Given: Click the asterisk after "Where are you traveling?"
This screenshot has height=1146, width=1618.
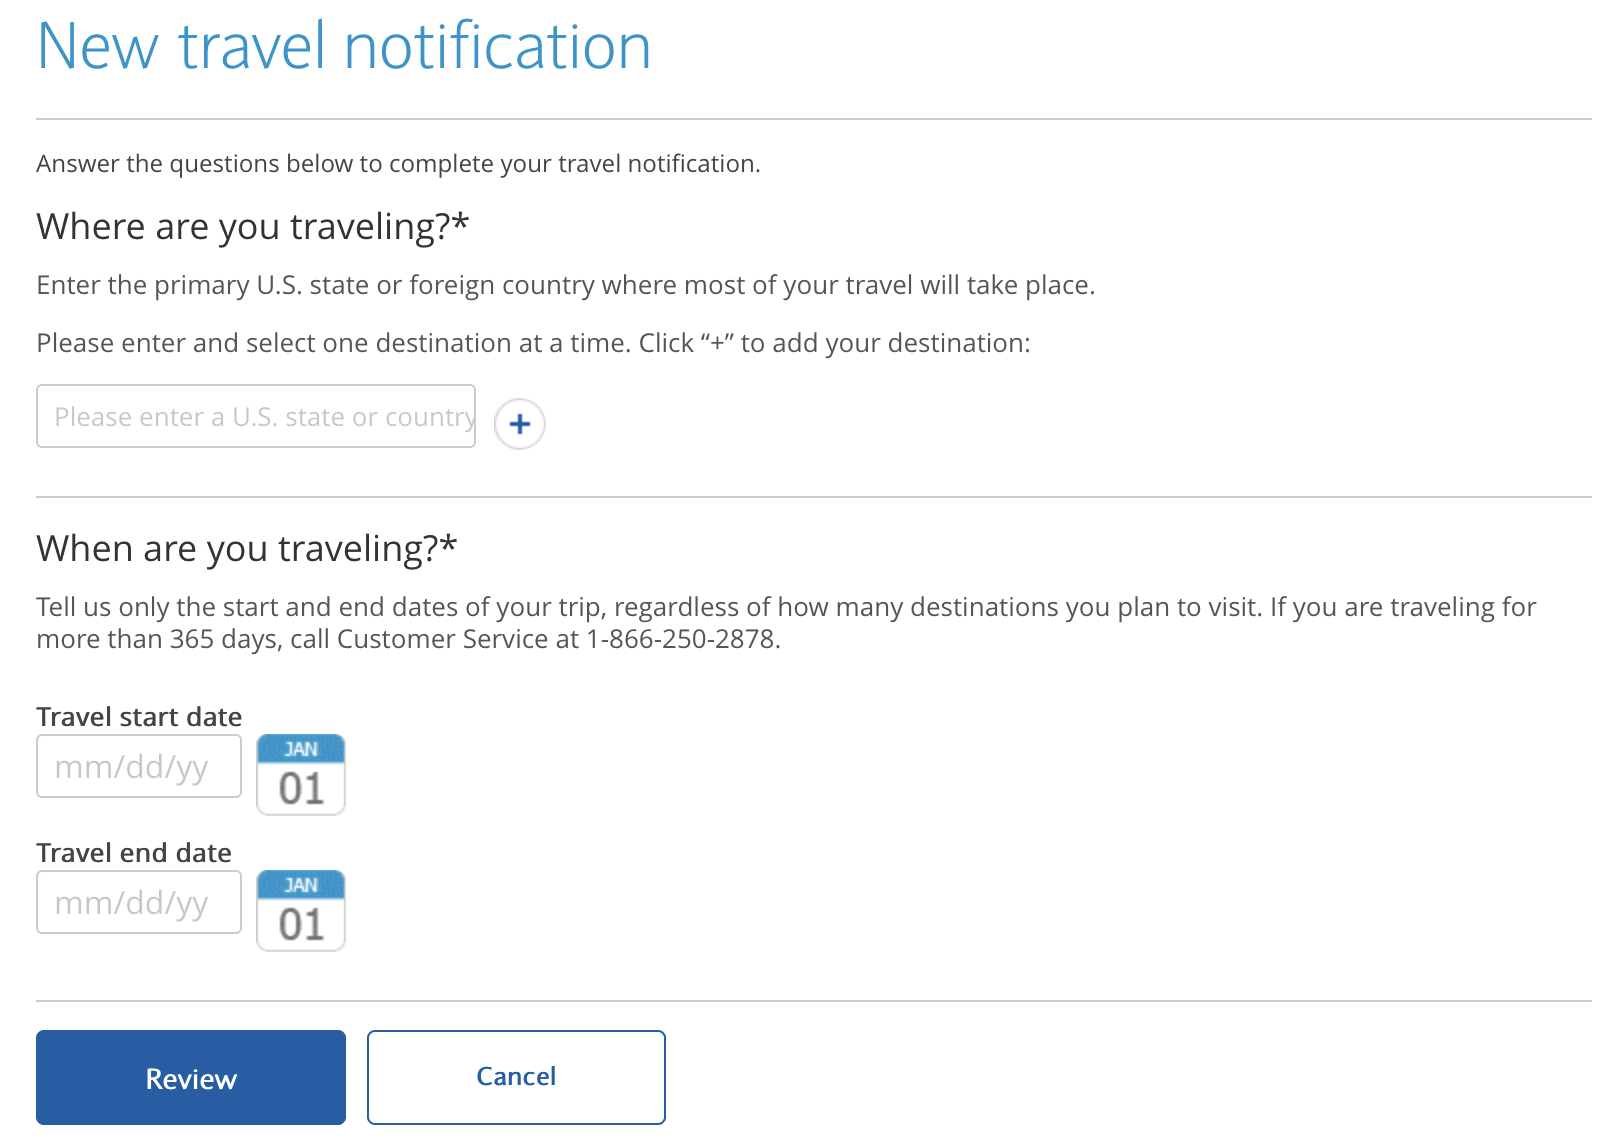Looking at the screenshot, I should pos(460,222).
